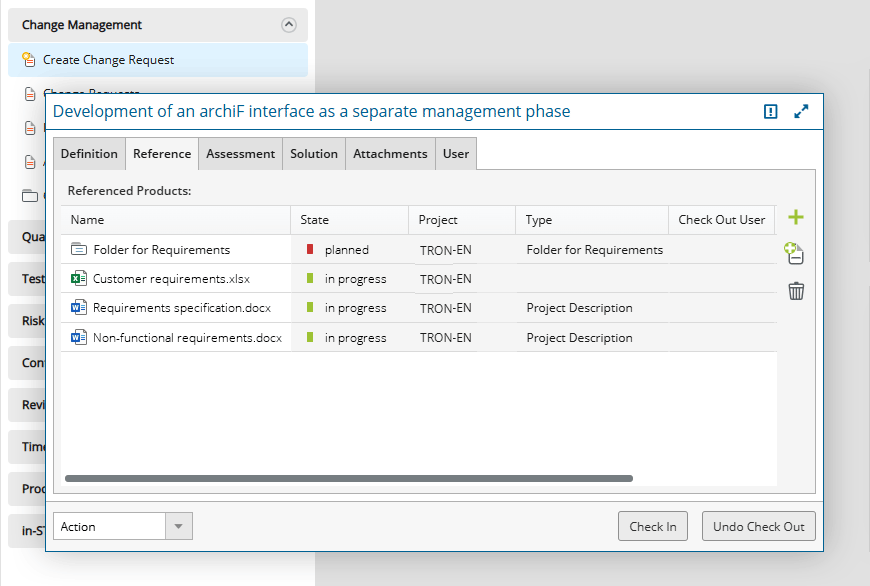
Task: Click the green plus add reference icon
Action: pos(796,218)
